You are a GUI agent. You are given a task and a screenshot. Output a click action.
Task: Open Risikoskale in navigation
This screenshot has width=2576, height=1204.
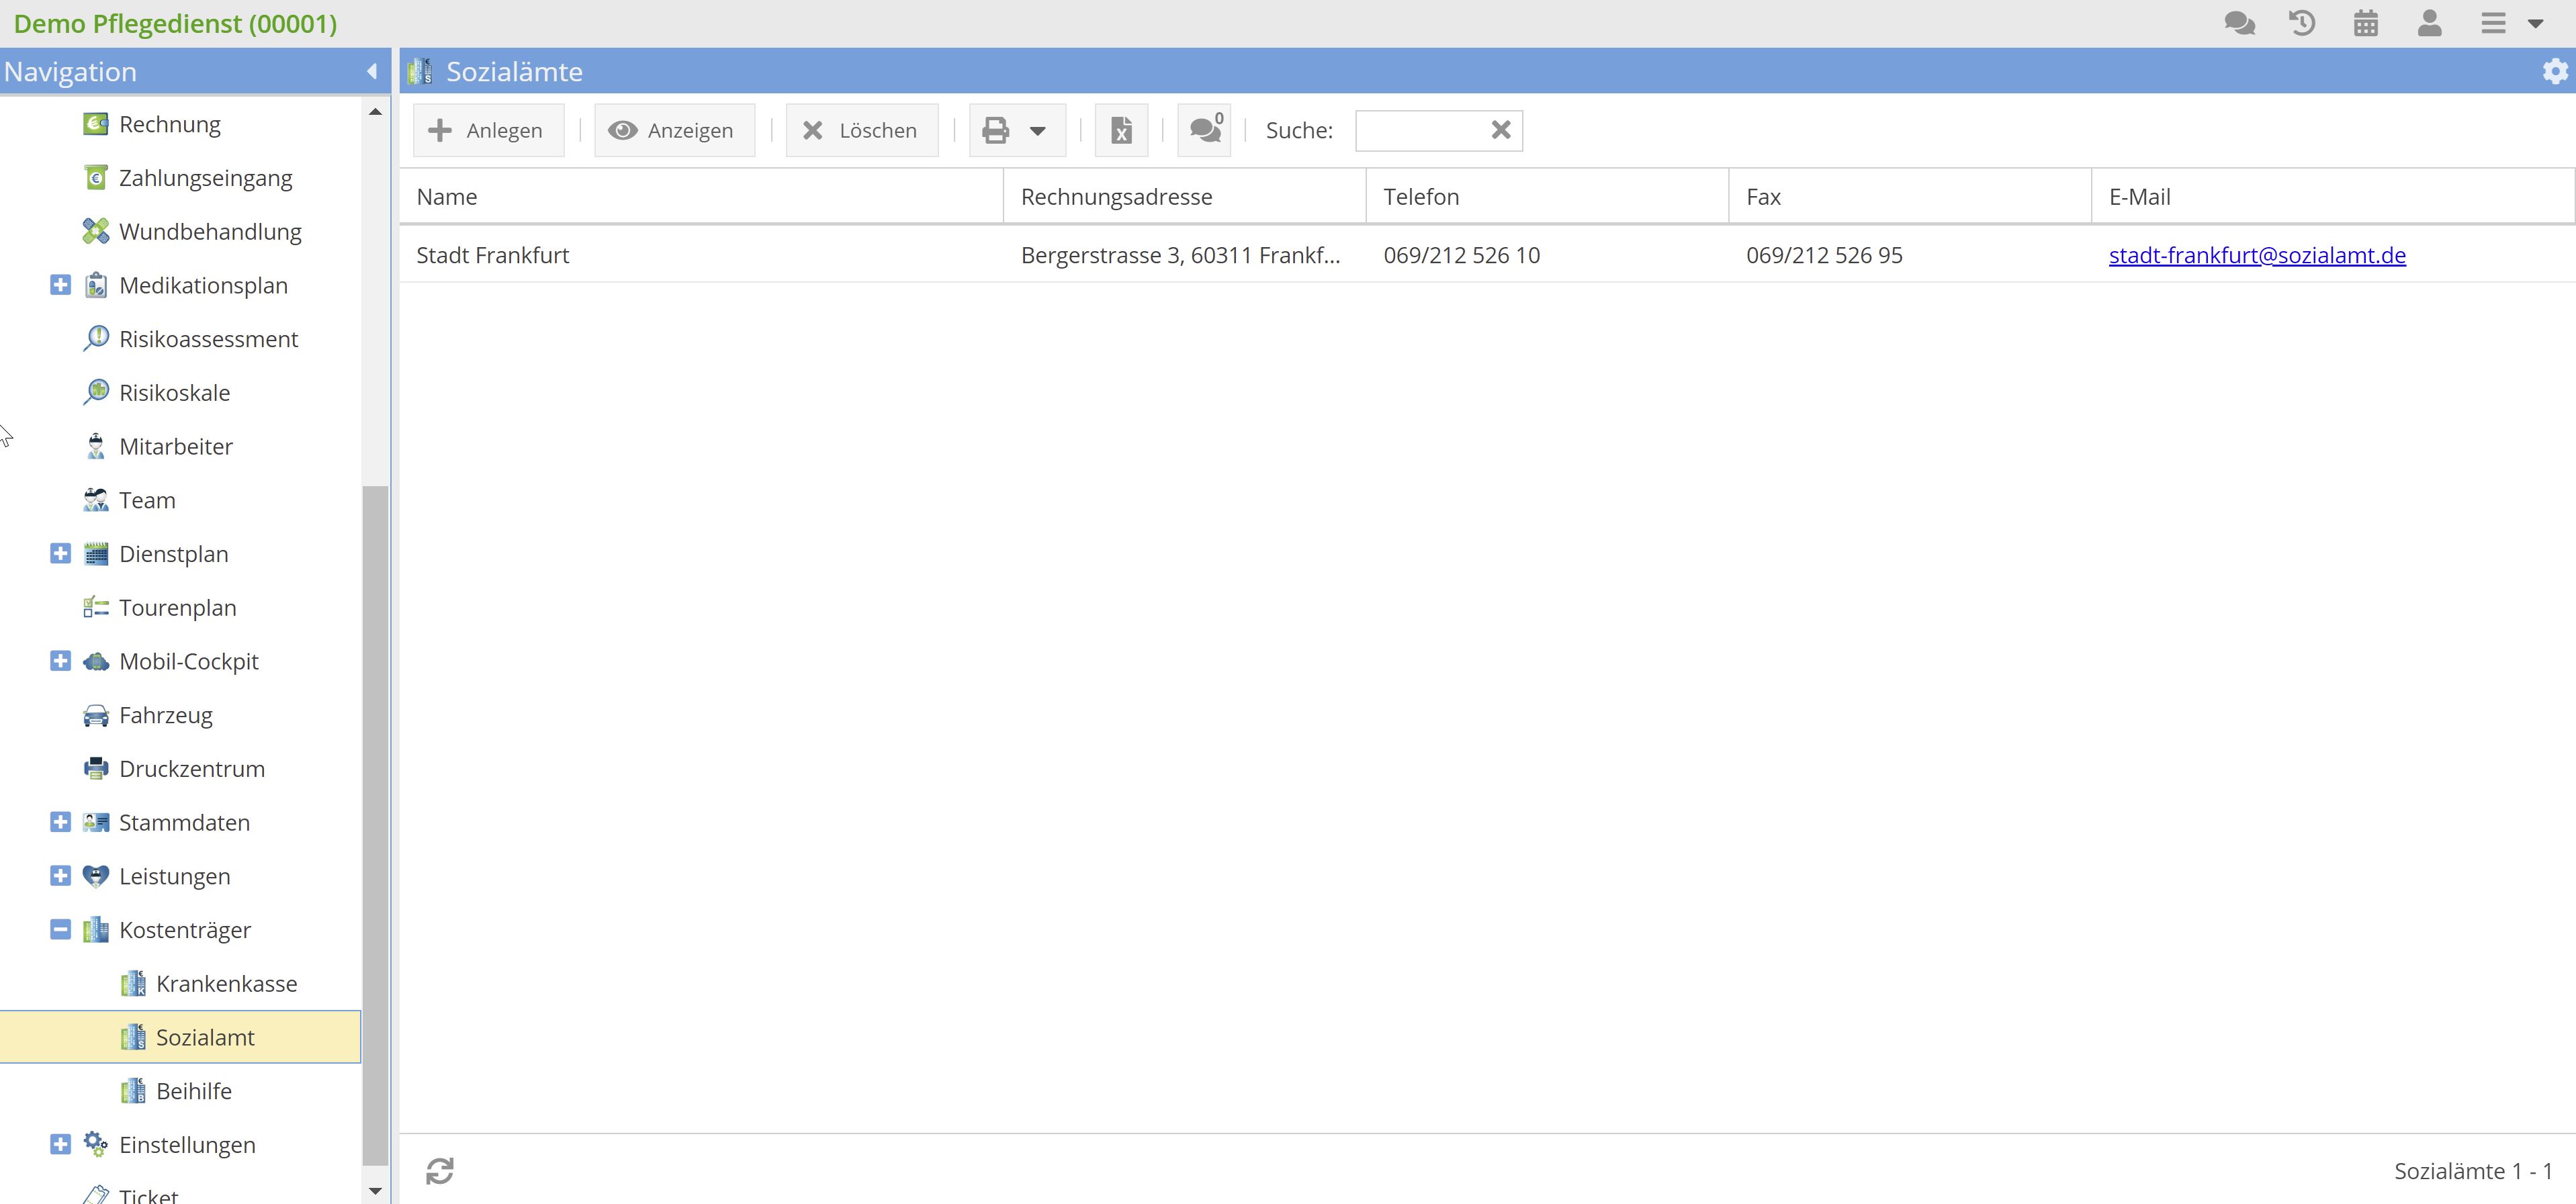click(x=174, y=393)
